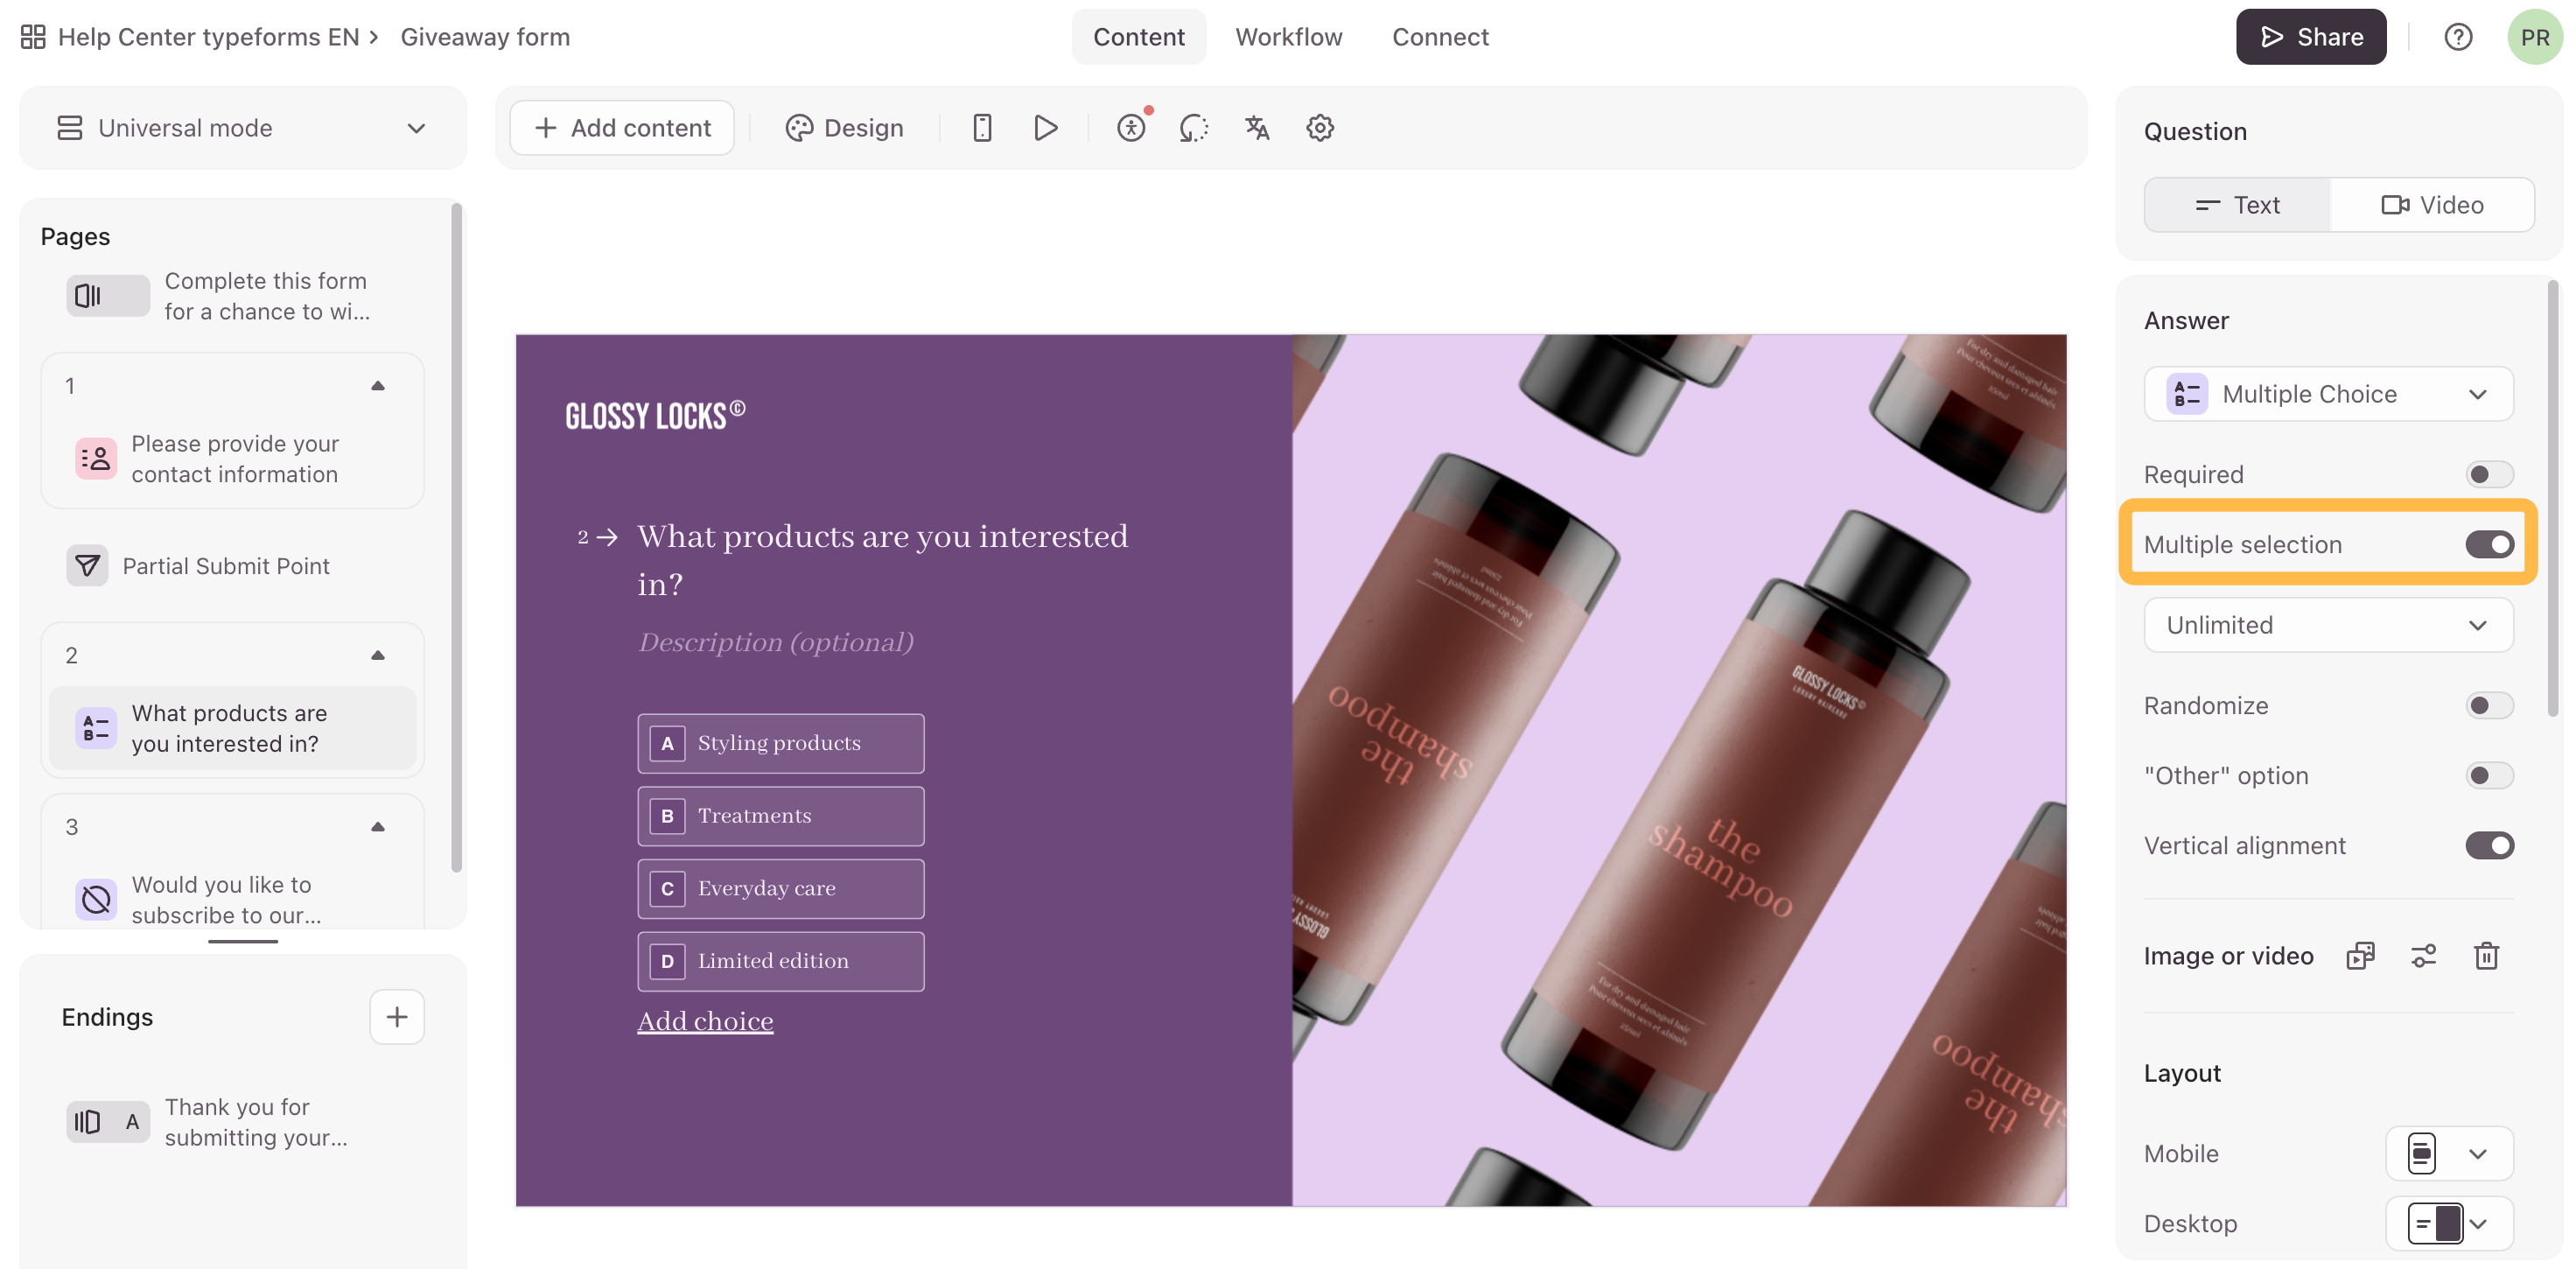Click the Add choice link
Screen dimensions: 2576x1269
[x=705, y=1021]
